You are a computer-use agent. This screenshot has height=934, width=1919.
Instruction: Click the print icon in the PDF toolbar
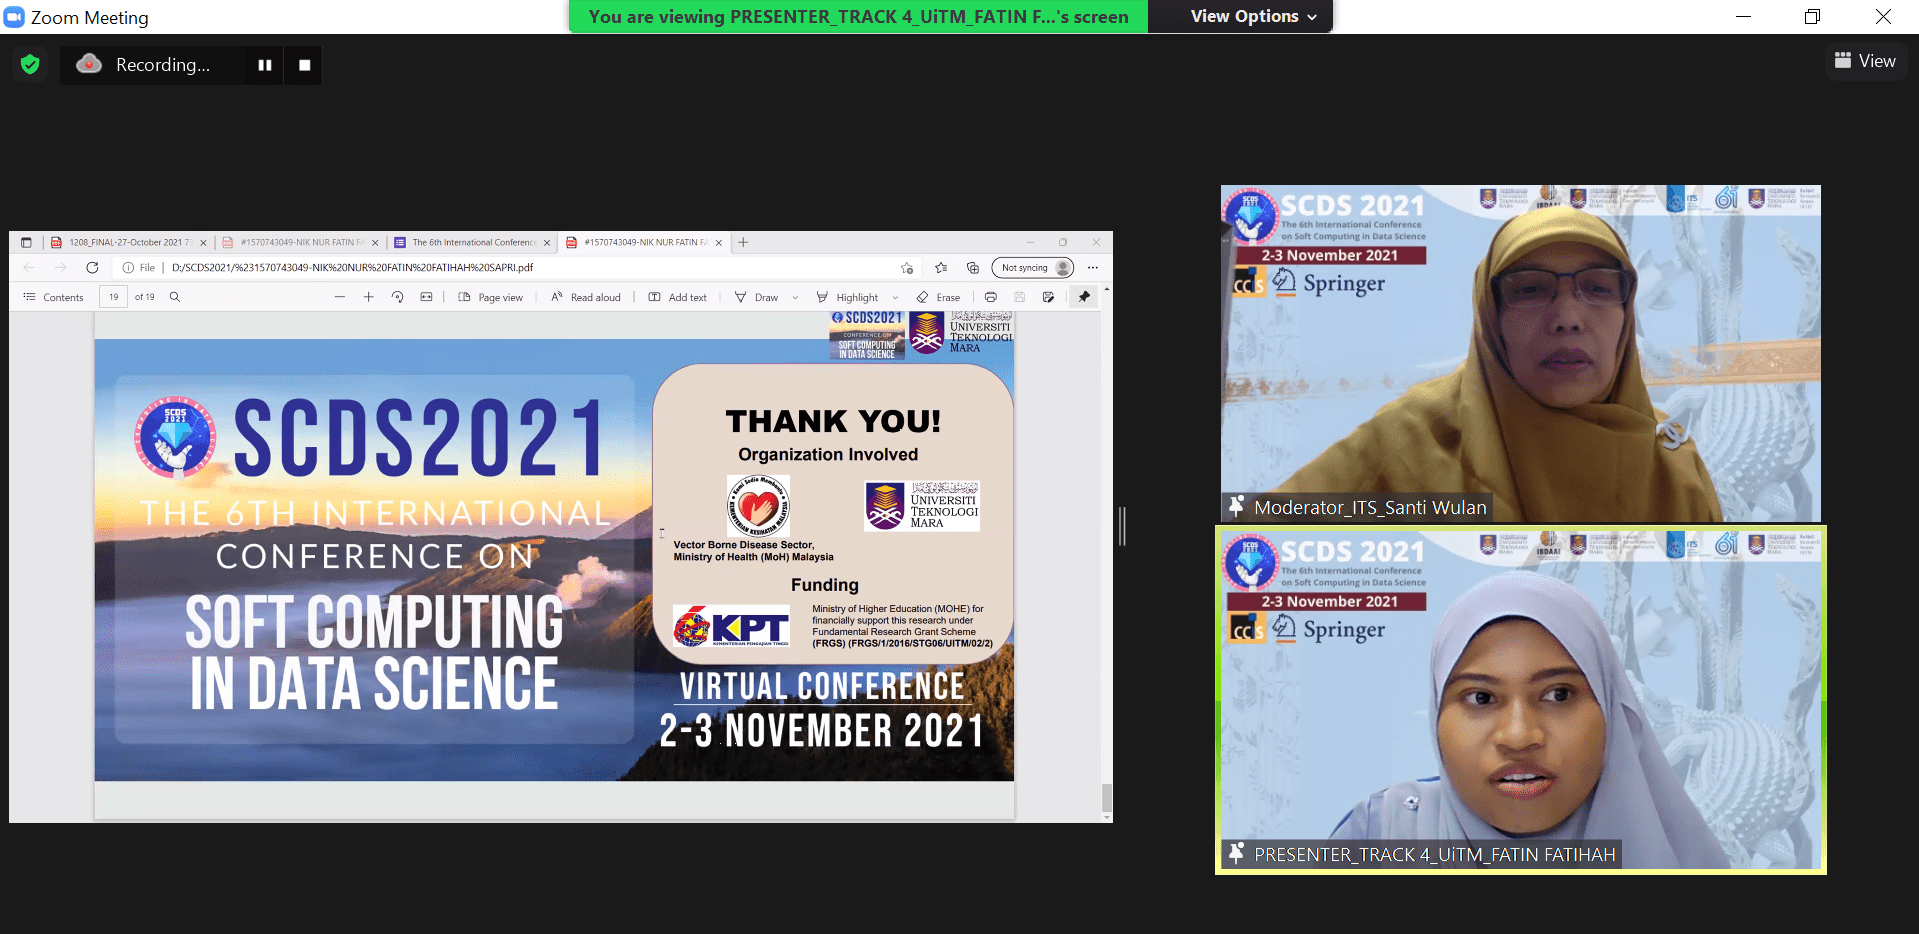990,297
